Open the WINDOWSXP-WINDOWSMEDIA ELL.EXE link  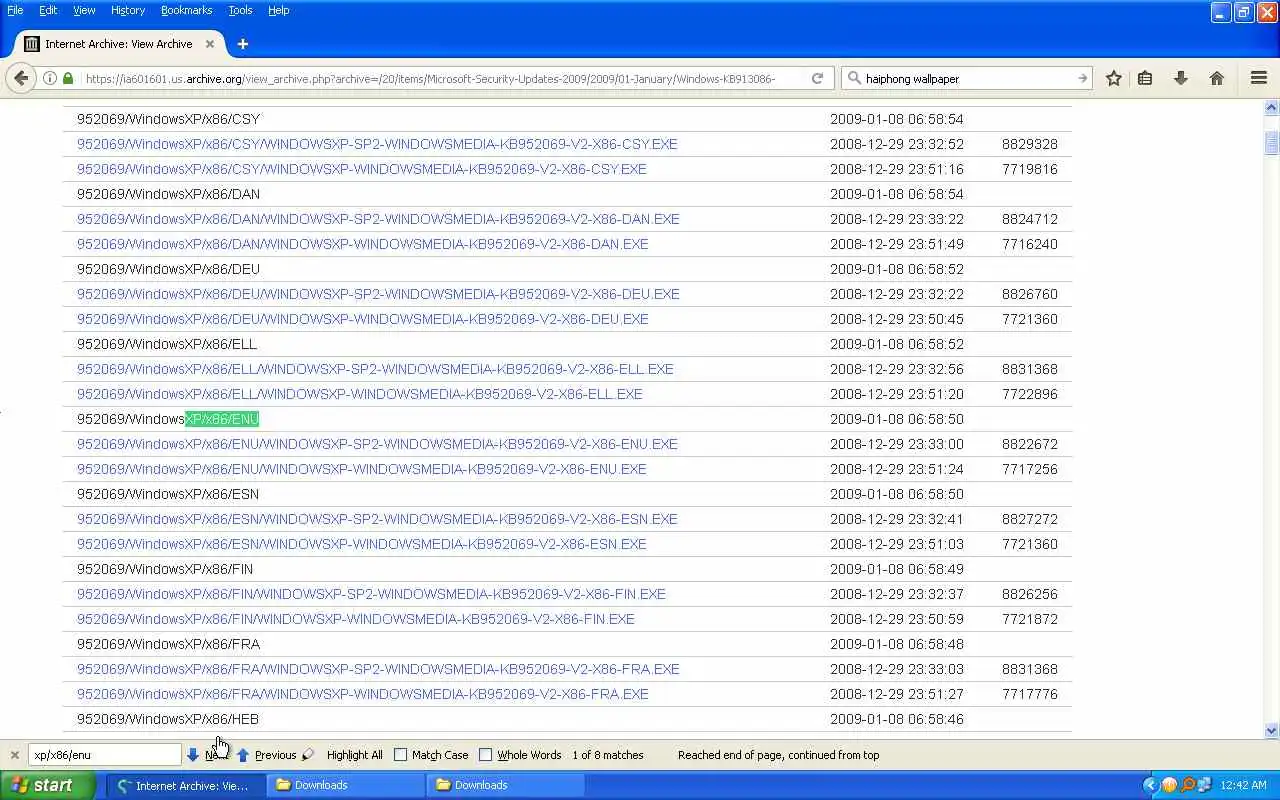click(x=360, y=394)
